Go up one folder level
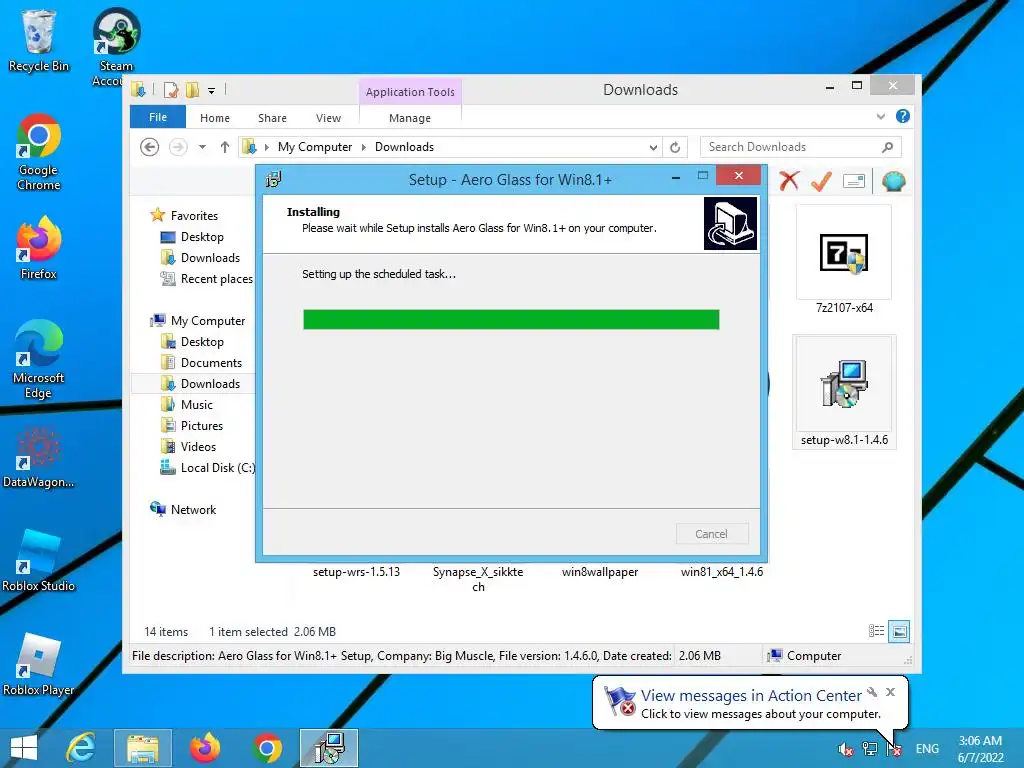This screenshot has width=1024, height=768. tap(225, 147)
